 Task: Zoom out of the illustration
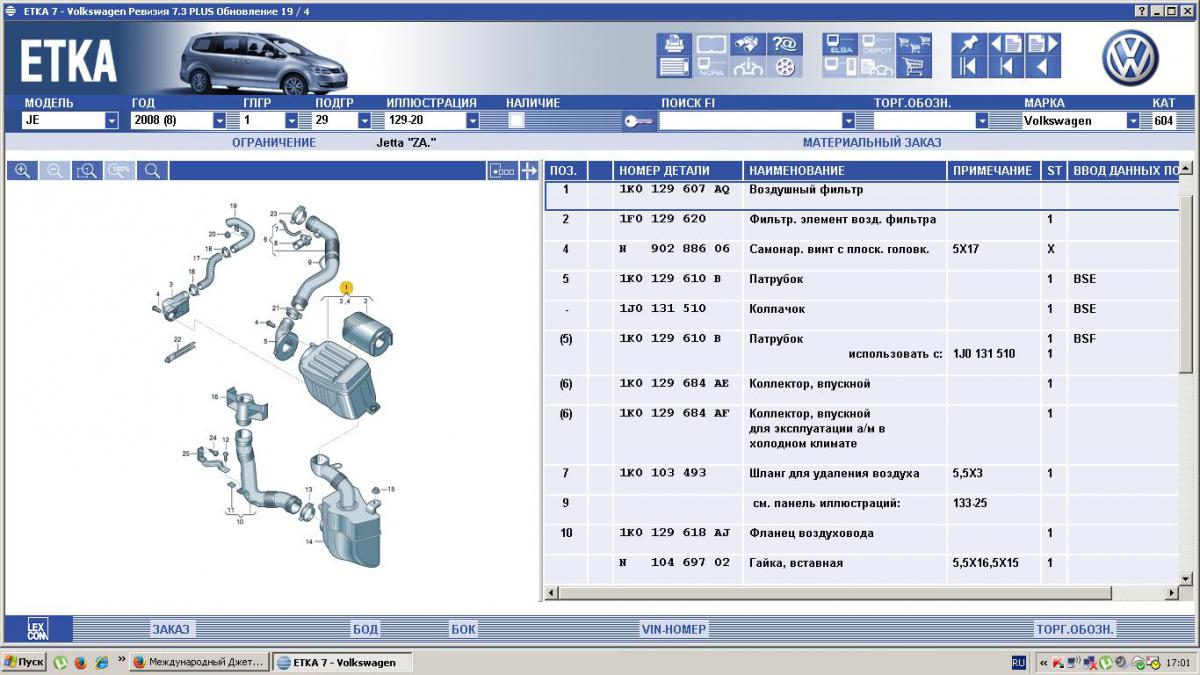point(55,171)
